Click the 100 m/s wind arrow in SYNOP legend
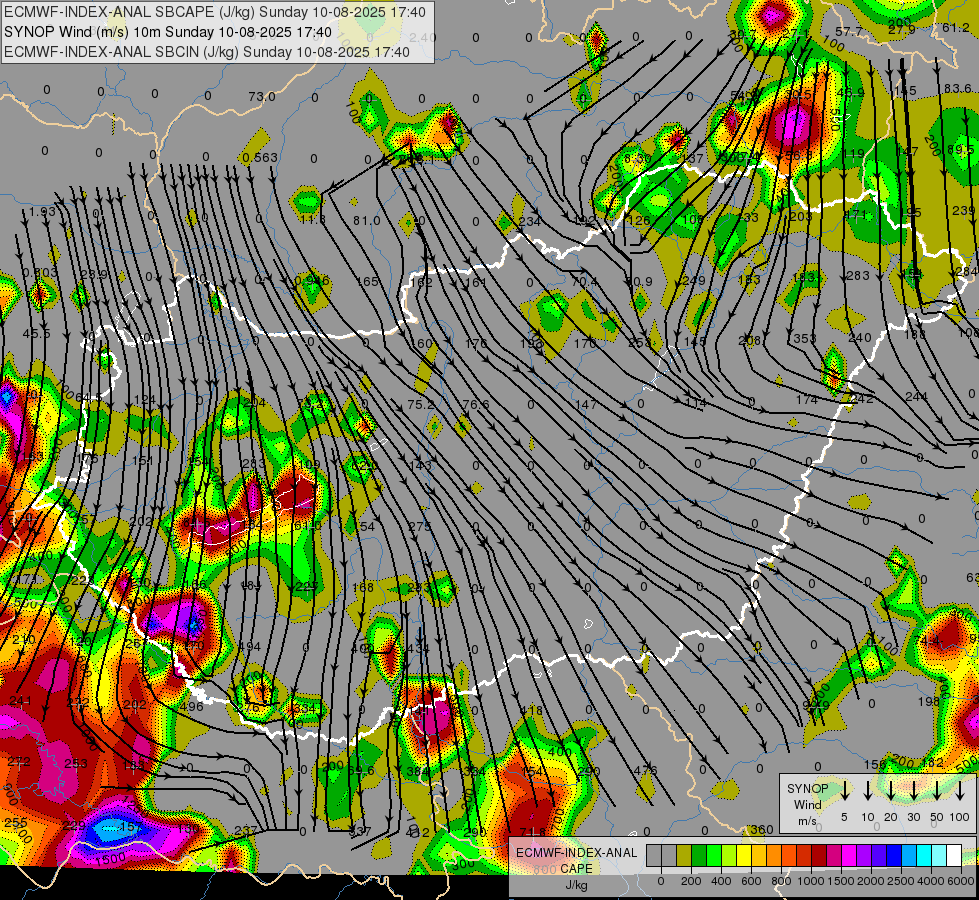The image size is (979, 900). (x=960, y=790)
